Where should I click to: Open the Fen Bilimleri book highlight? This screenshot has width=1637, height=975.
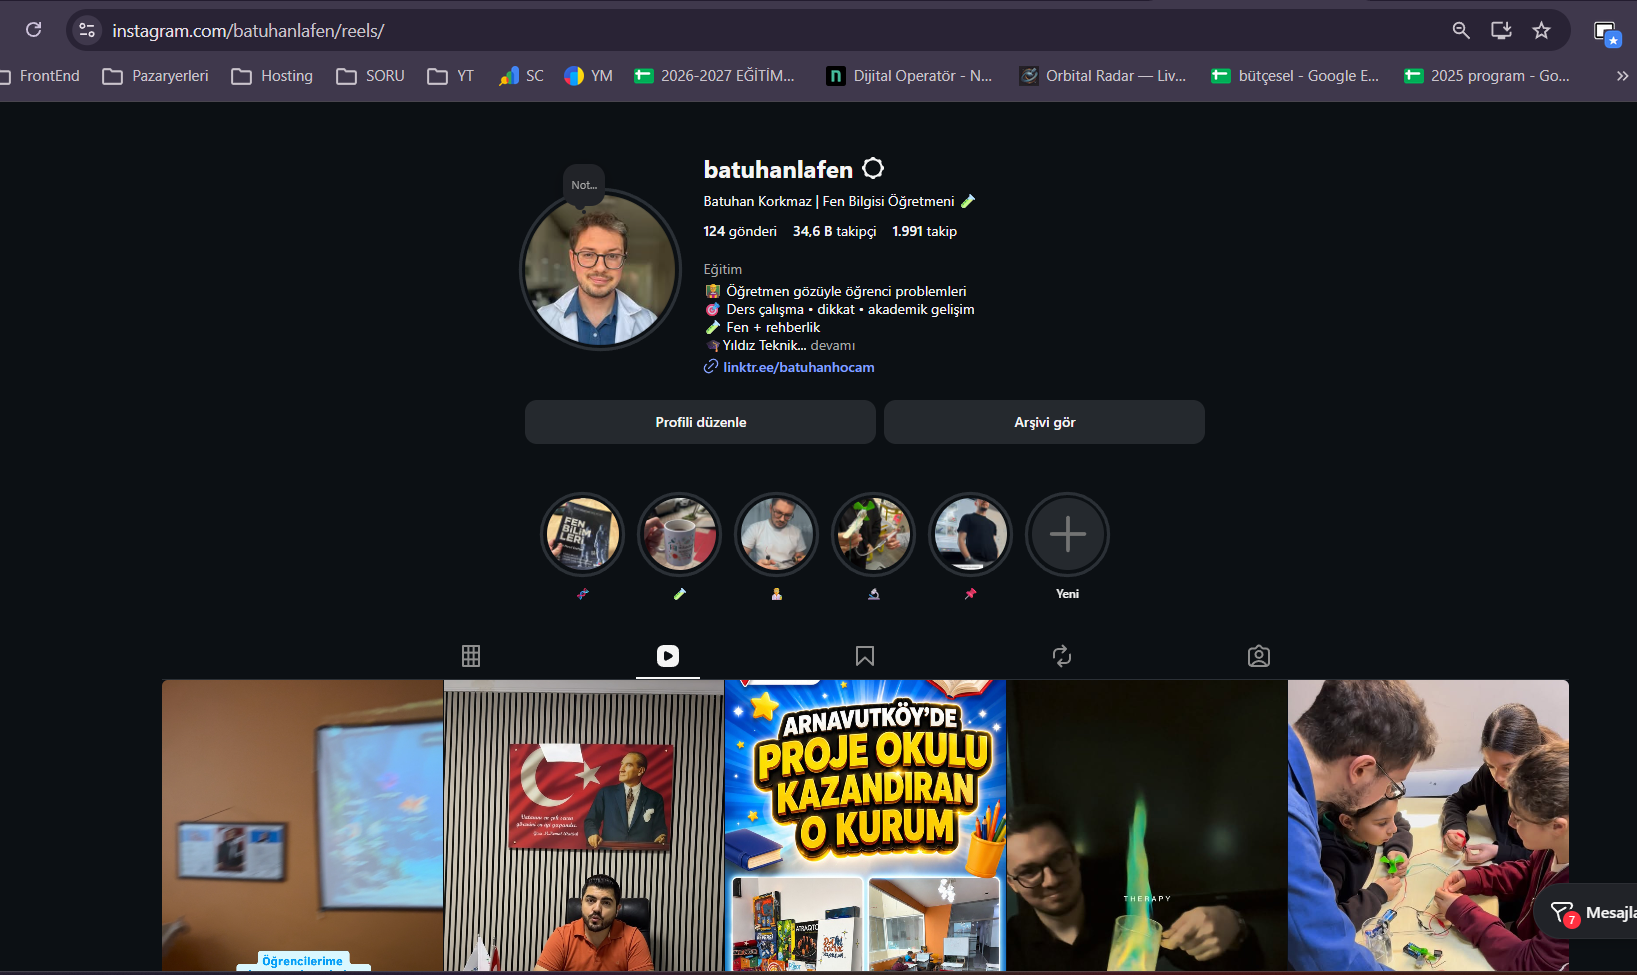pos(582,534)
